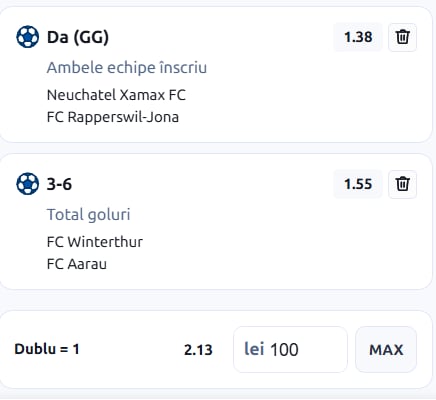Open the Ambele echipe înscriu market

[x=127, y=68]
